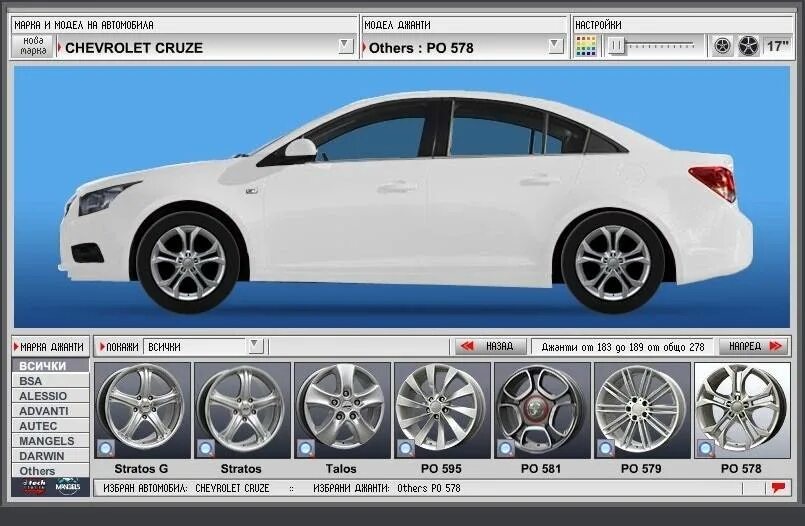Select 'ВСИЧКИ' in wheel brand list
The height and width of the screenshot is (526, 805).
50,366
